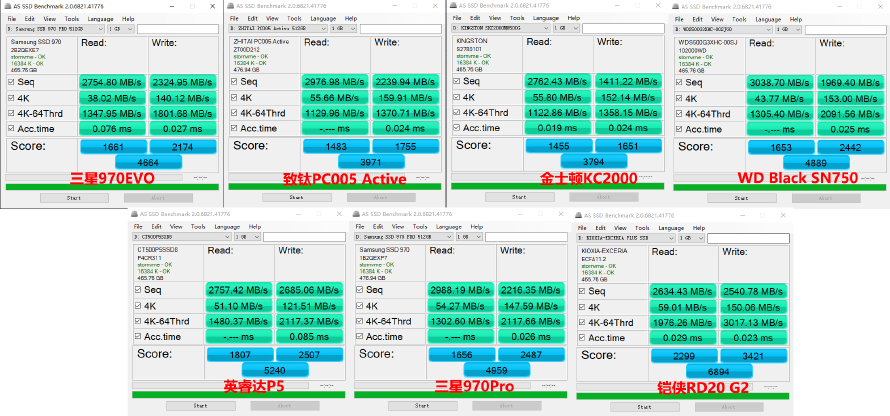Toggle Acc.time in the Samsung 2B2QEXE7 window
Viewport: 890px width, 416px height.
11,128
